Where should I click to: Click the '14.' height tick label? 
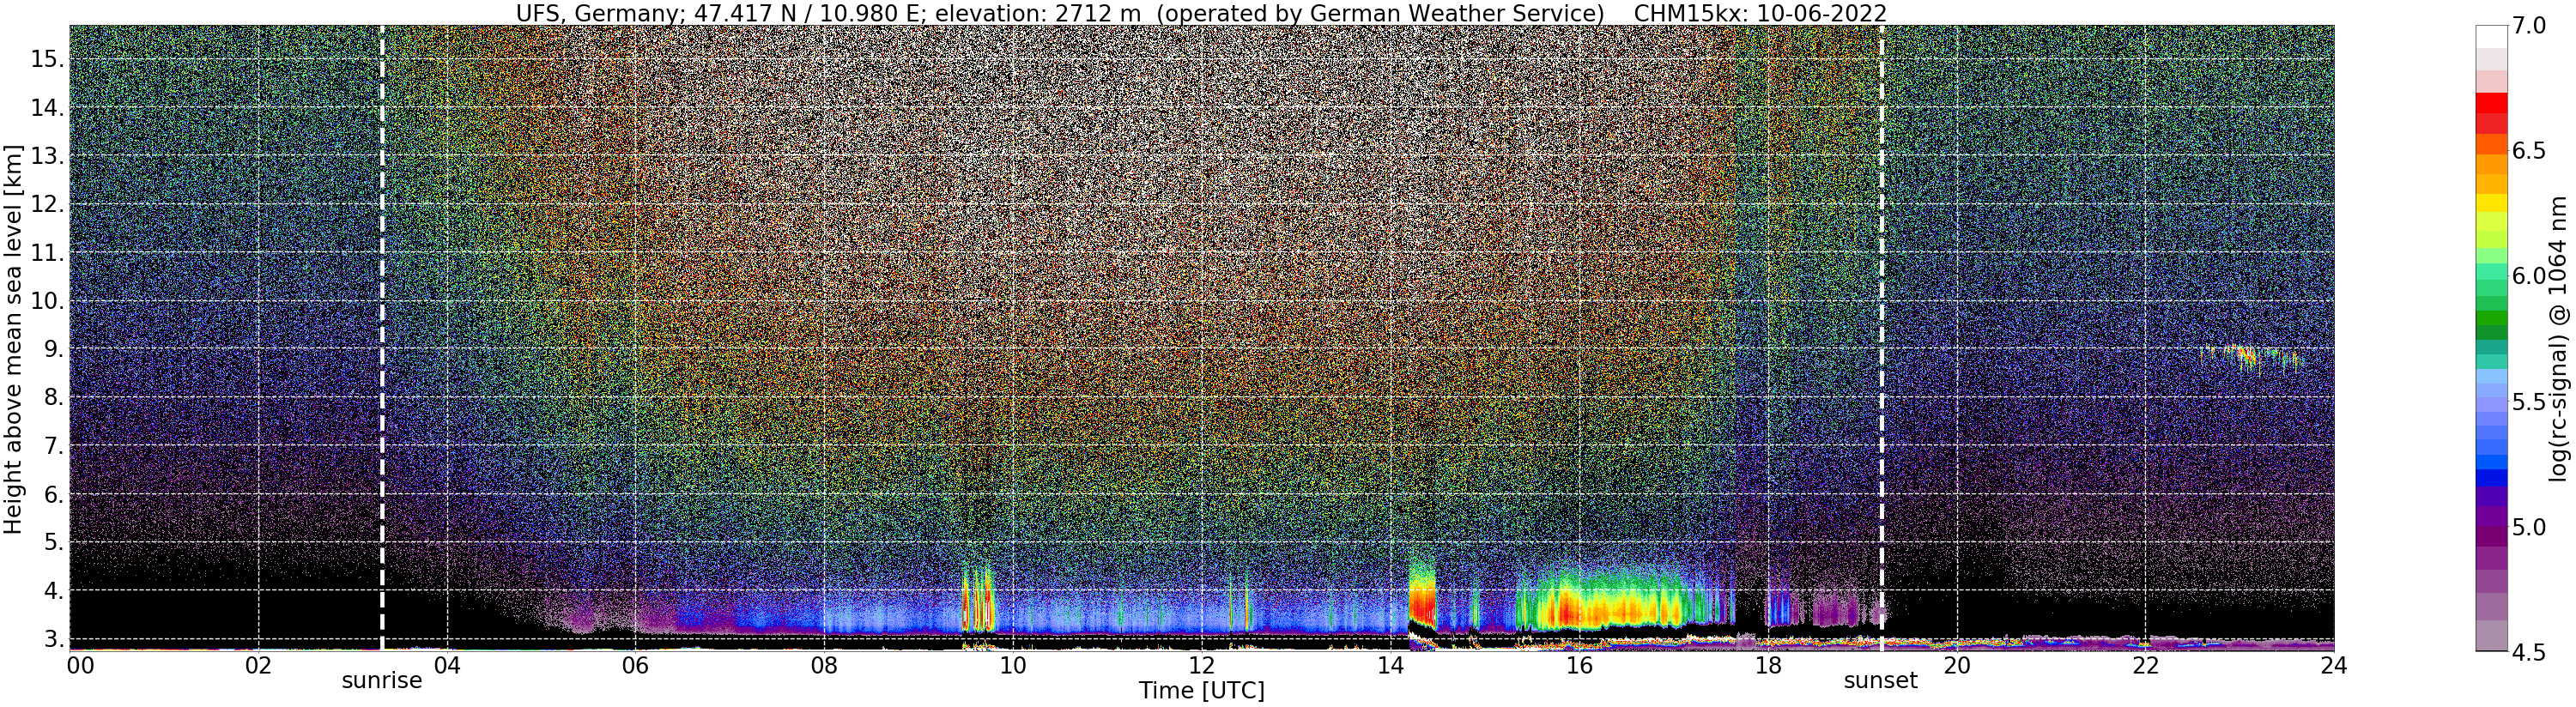46,108
